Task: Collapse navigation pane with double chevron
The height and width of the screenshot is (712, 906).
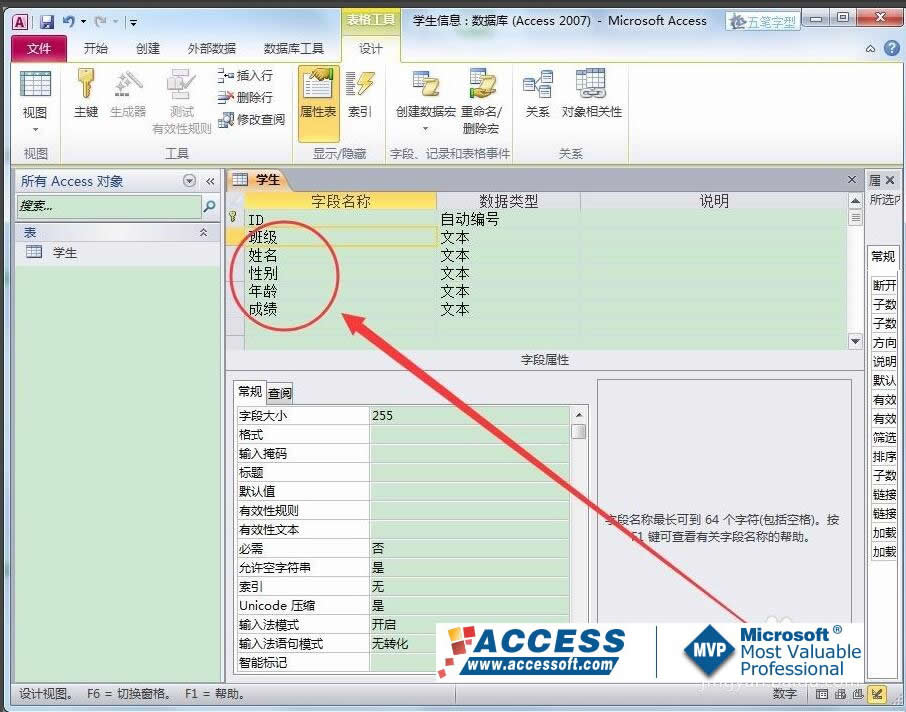Action: (210, 181)
